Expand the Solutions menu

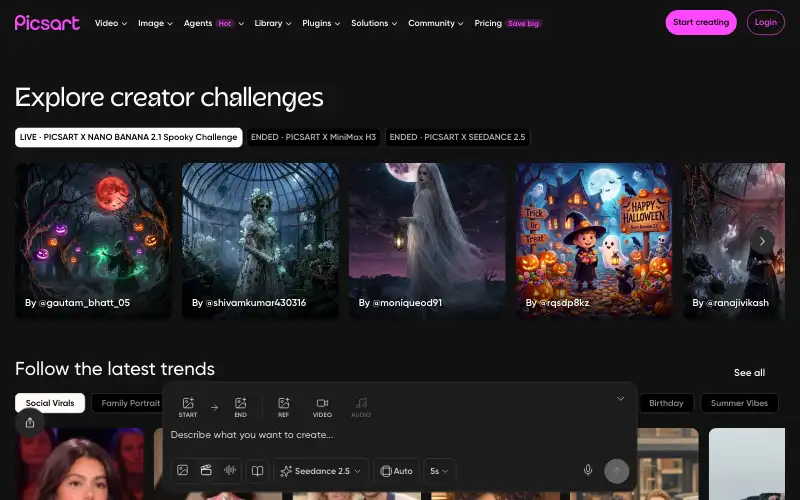pyautogui.click(x=374, y=23)
